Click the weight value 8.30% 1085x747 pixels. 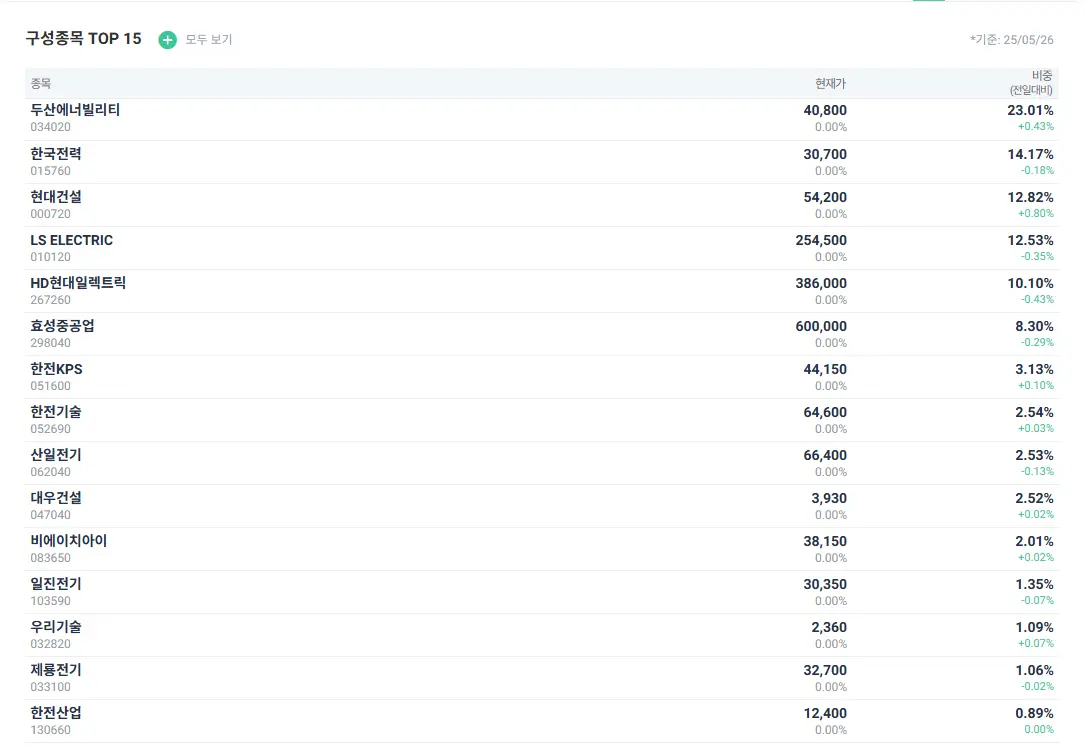point(1034,326)
